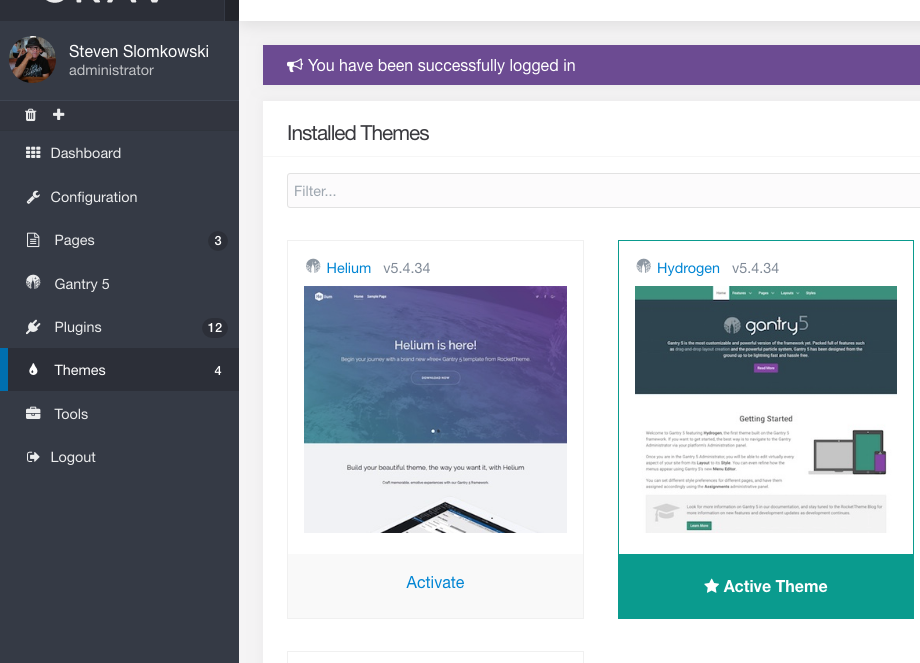This screenshot has width=920, height=663.
Task: Click the successfully logged in message
Action: (x=441, y=65)
